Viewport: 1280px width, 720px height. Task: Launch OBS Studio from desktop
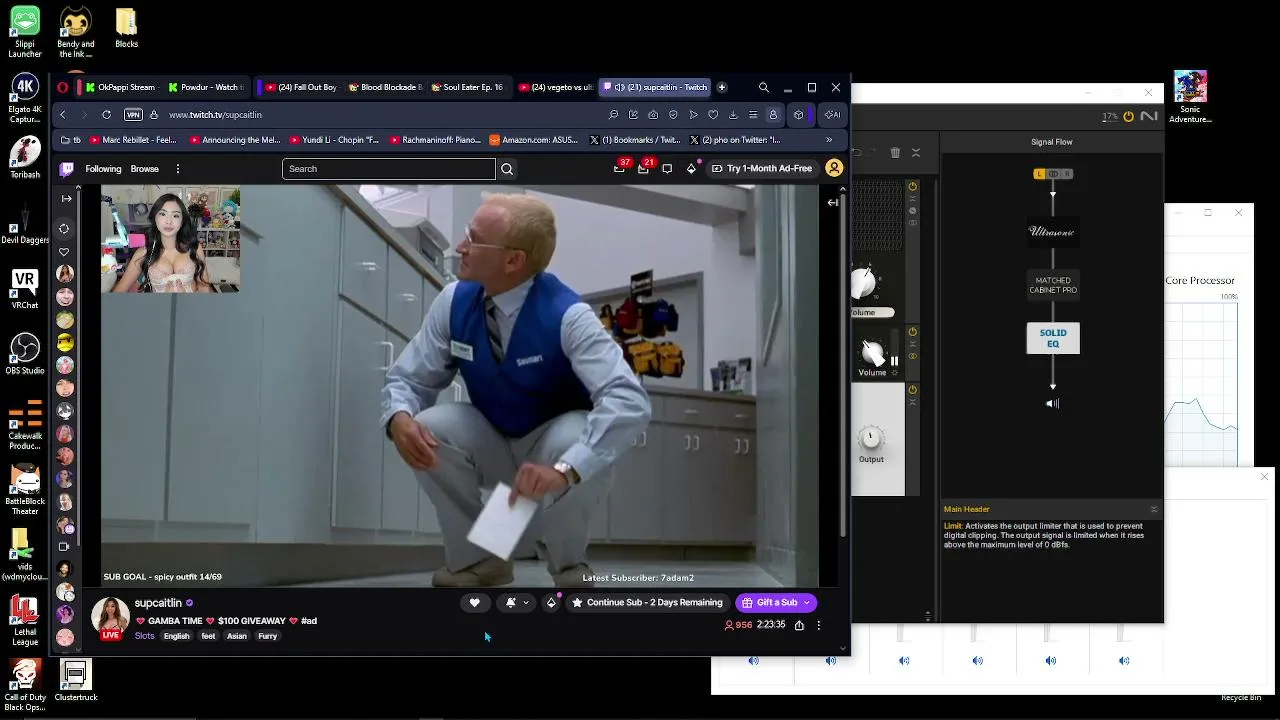25,353
